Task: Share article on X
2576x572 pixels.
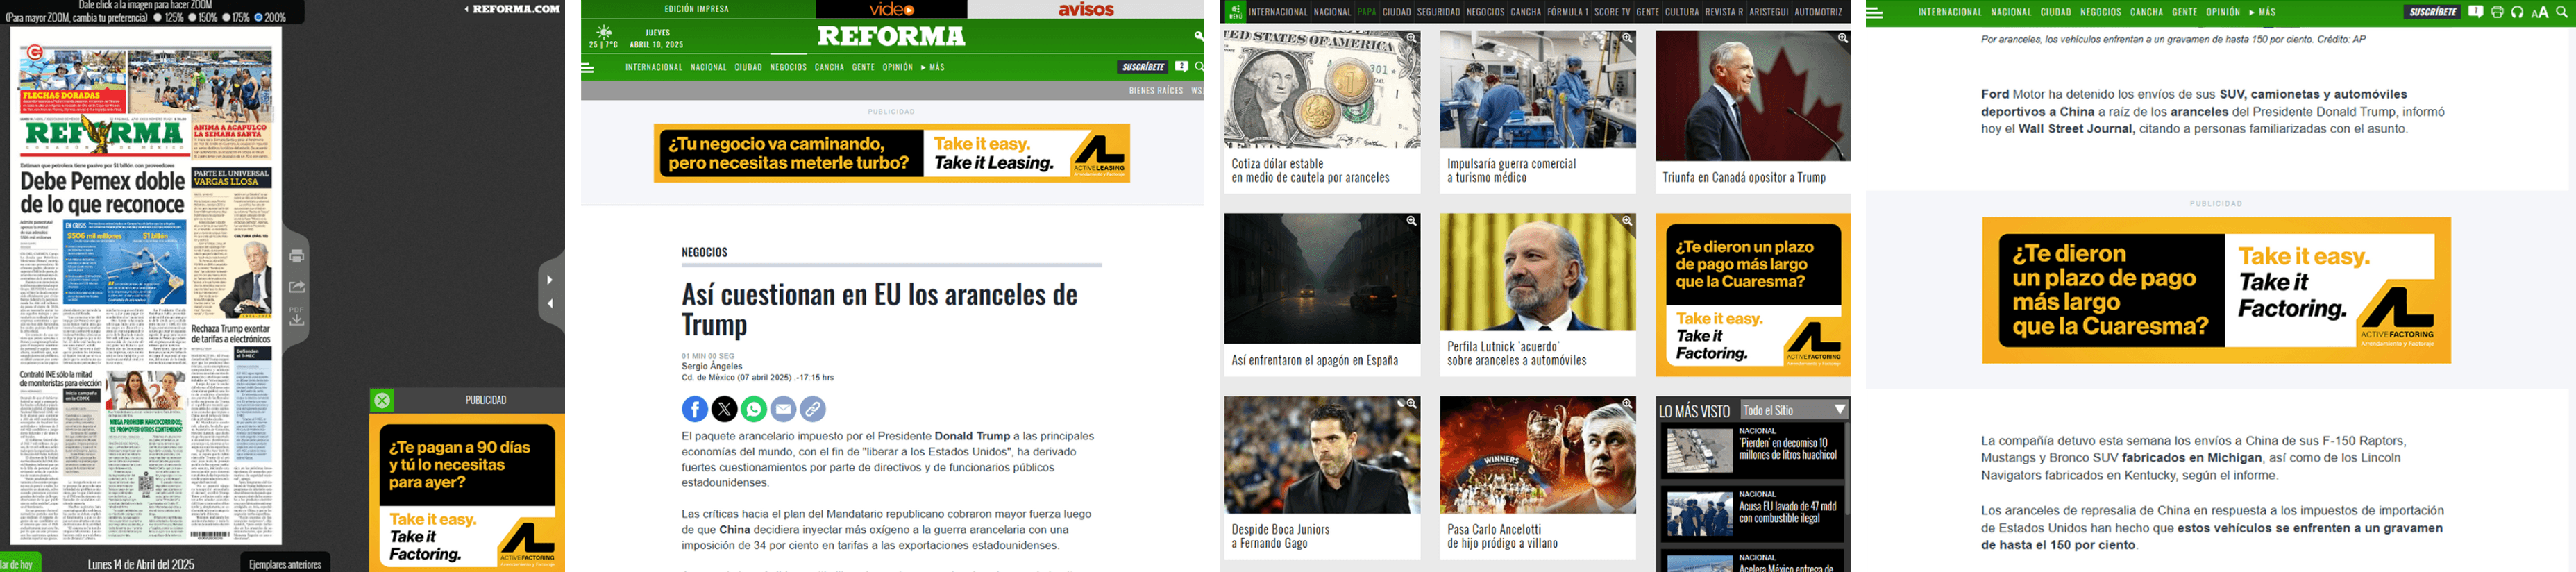Action: [724, 409]
